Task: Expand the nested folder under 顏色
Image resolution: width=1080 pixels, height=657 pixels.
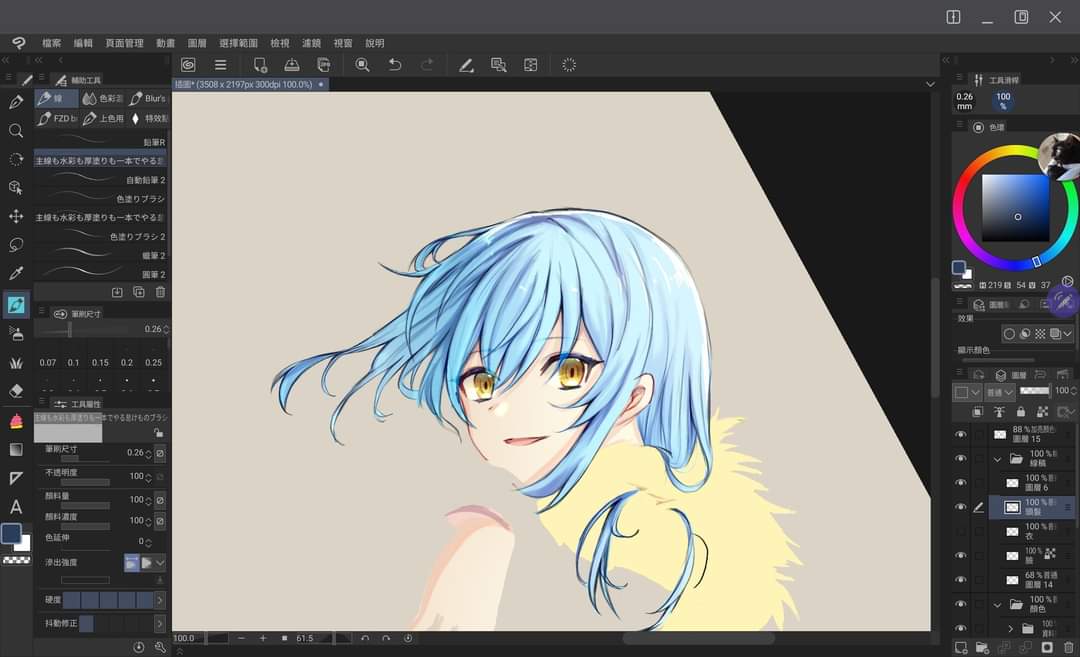Action: [x=1010, y=628]
